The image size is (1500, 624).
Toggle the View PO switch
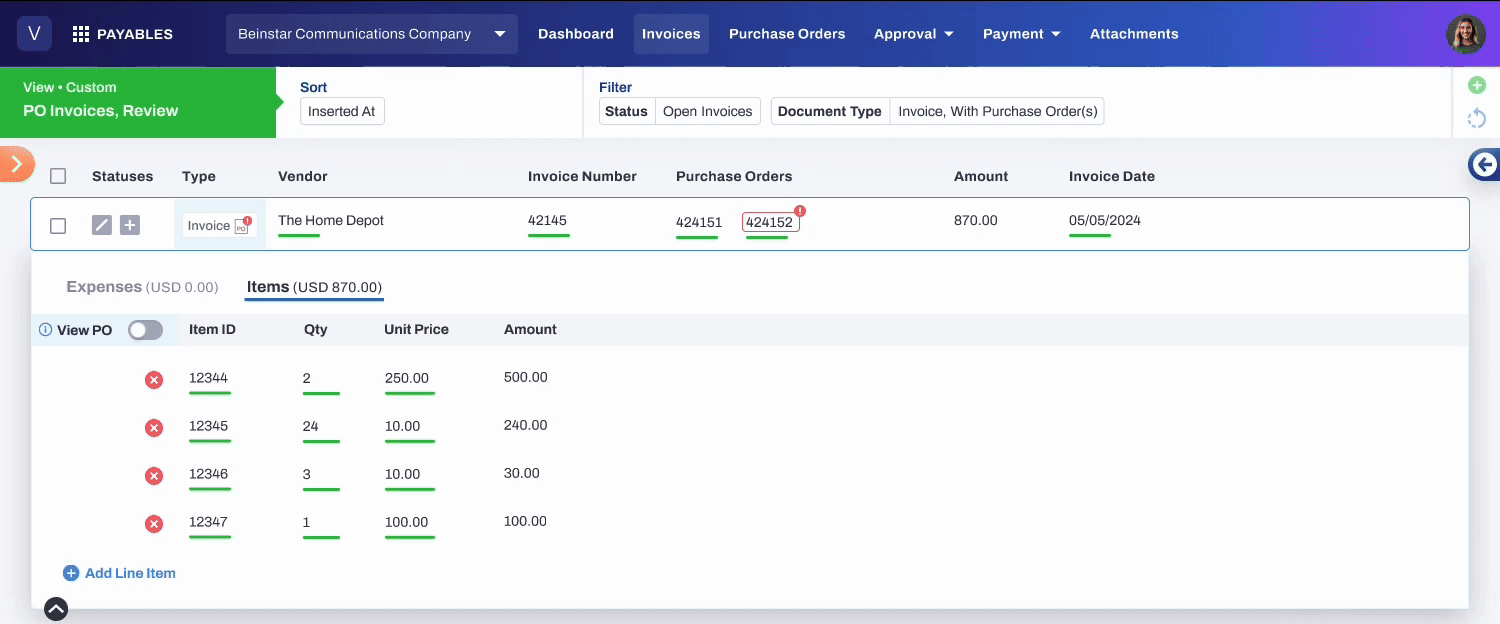click(145, 330)
